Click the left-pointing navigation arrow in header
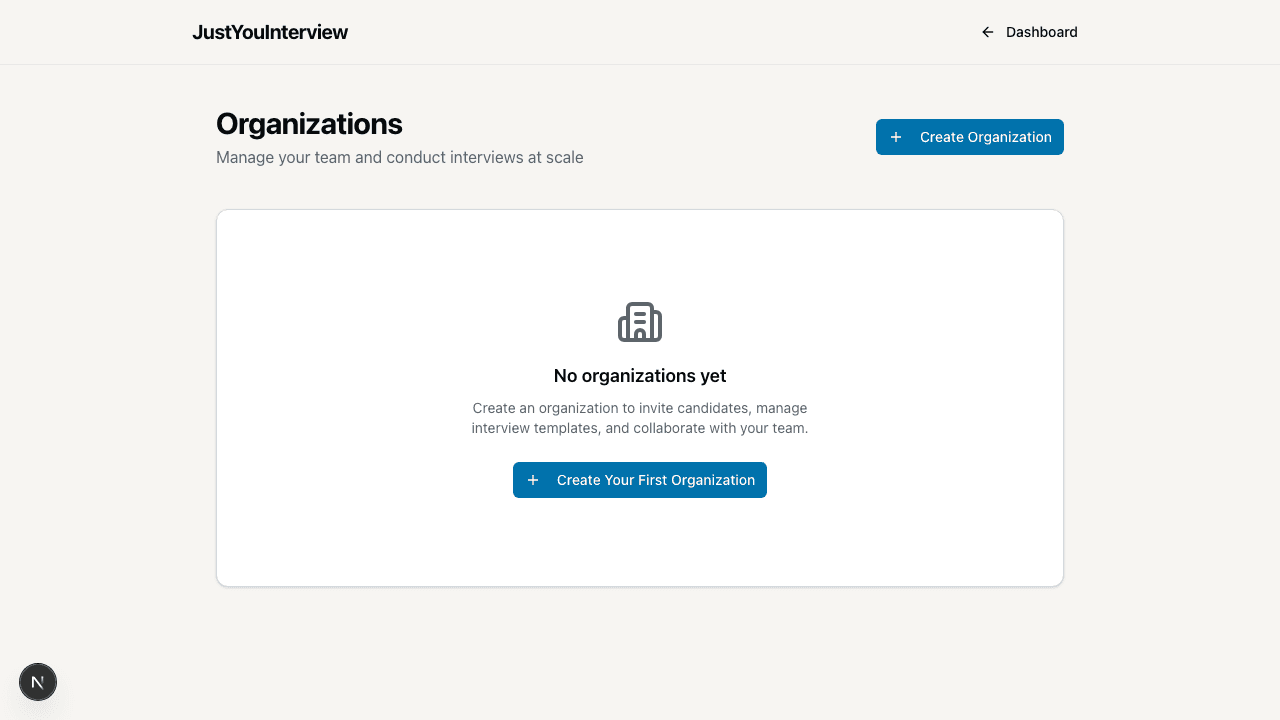Screen dimensions: 1280x720 987,32
